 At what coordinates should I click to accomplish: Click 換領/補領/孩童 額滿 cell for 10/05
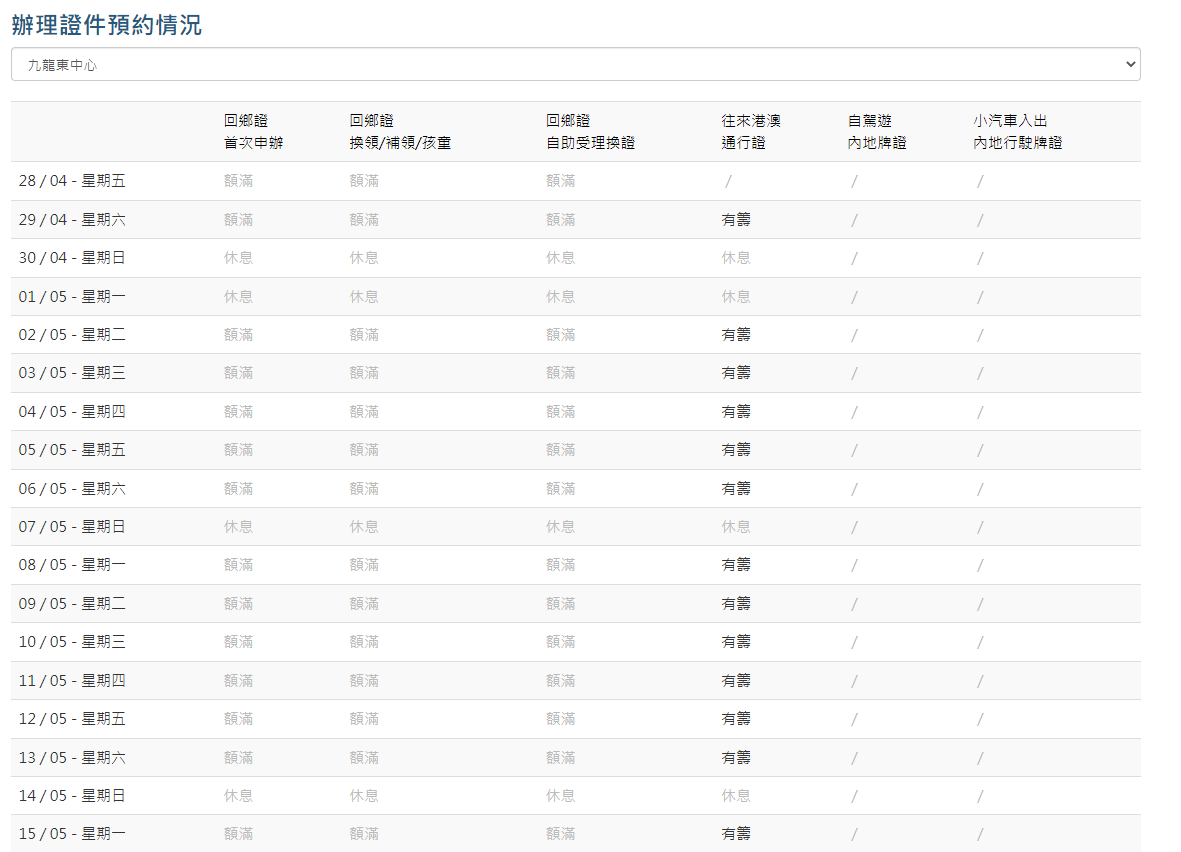click(x=364, y=642)
